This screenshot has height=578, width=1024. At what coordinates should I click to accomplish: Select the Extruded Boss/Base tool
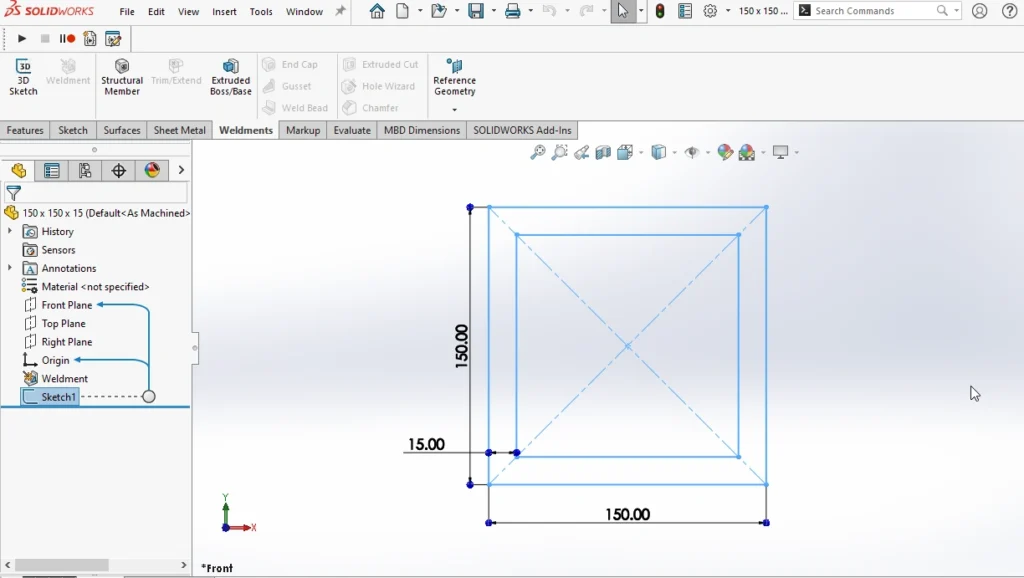(230, 75)
